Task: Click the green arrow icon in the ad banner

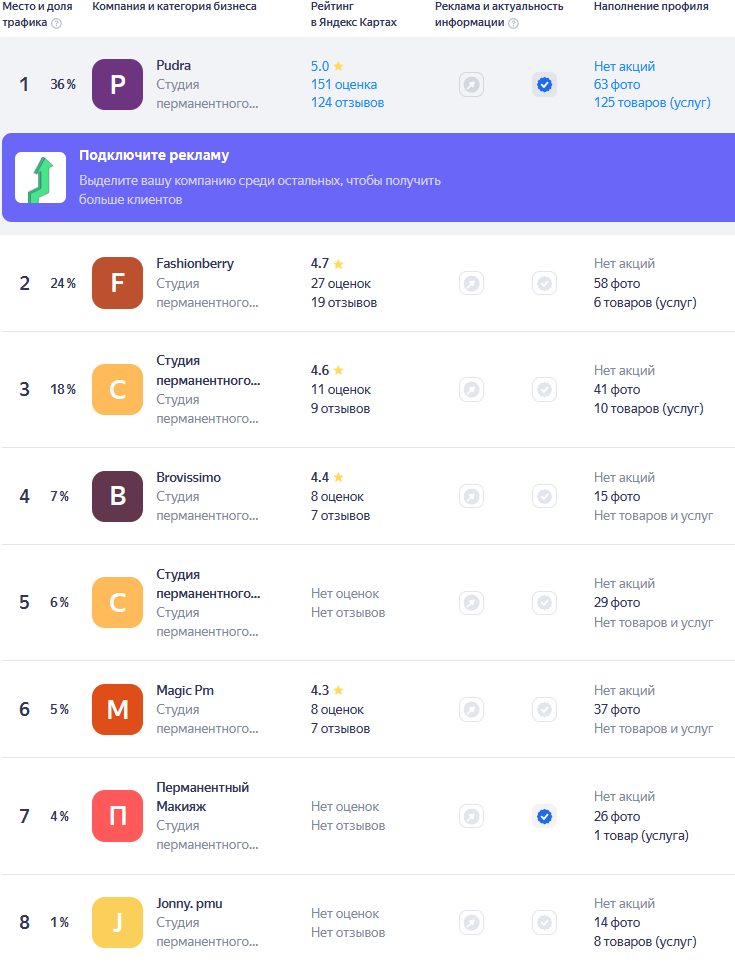Action: click(x=41, y=177)
